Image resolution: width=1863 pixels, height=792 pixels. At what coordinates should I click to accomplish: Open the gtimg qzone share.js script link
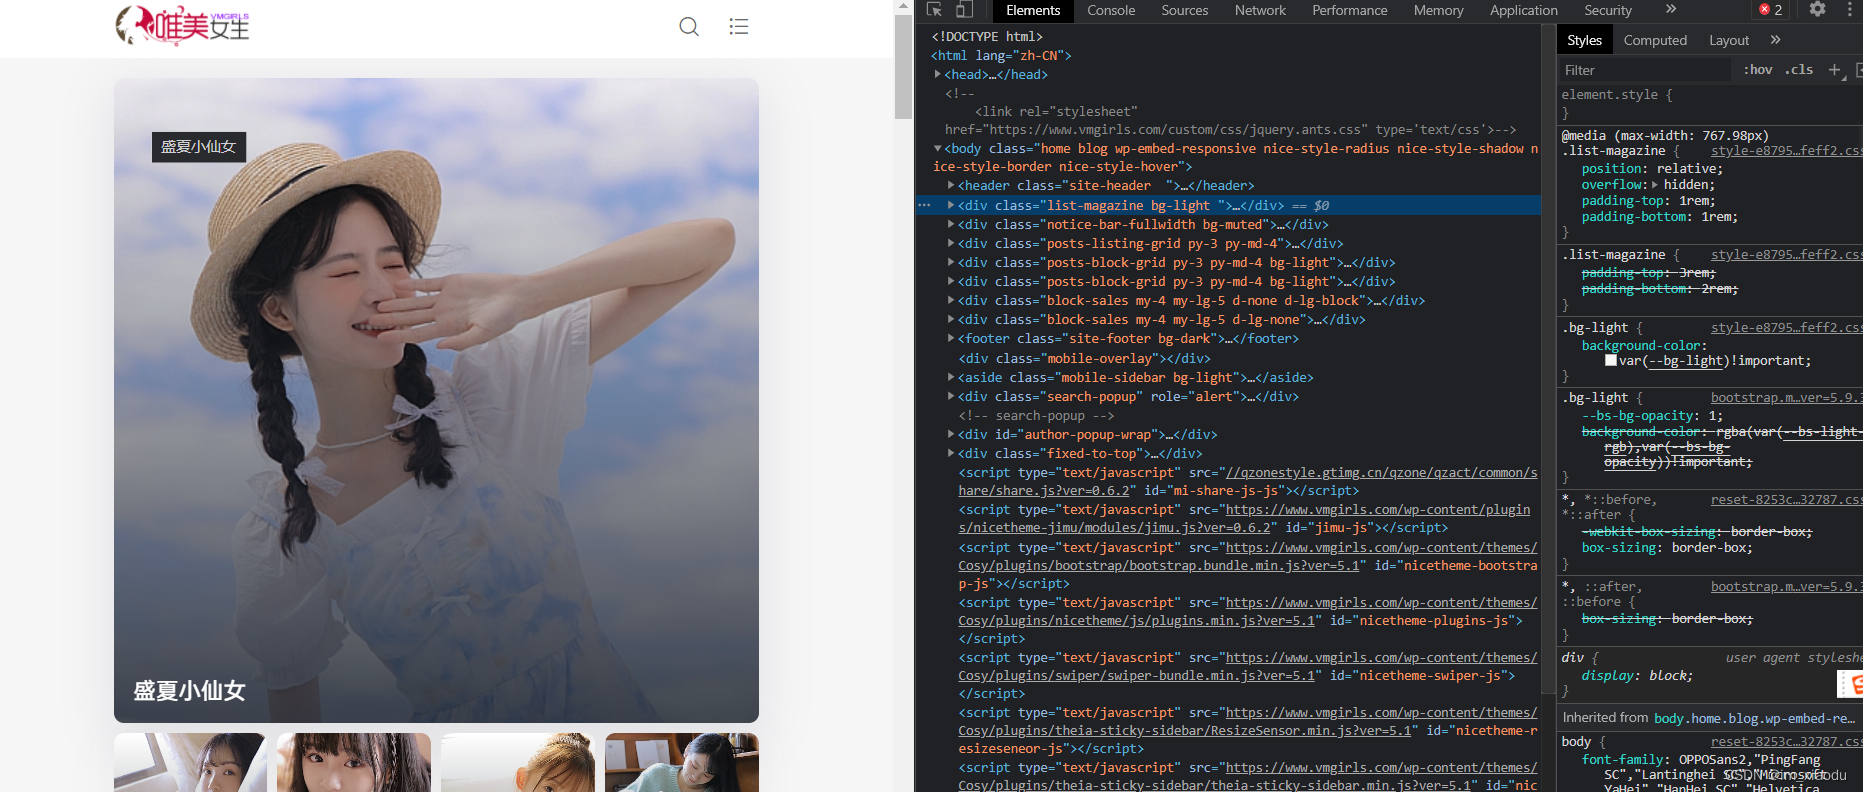pos(1247,481)
